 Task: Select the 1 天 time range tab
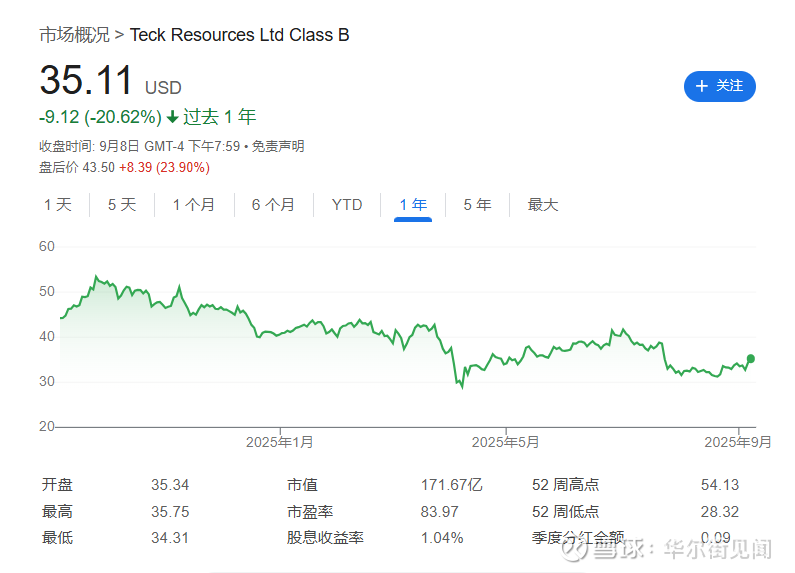pos(58,205)
